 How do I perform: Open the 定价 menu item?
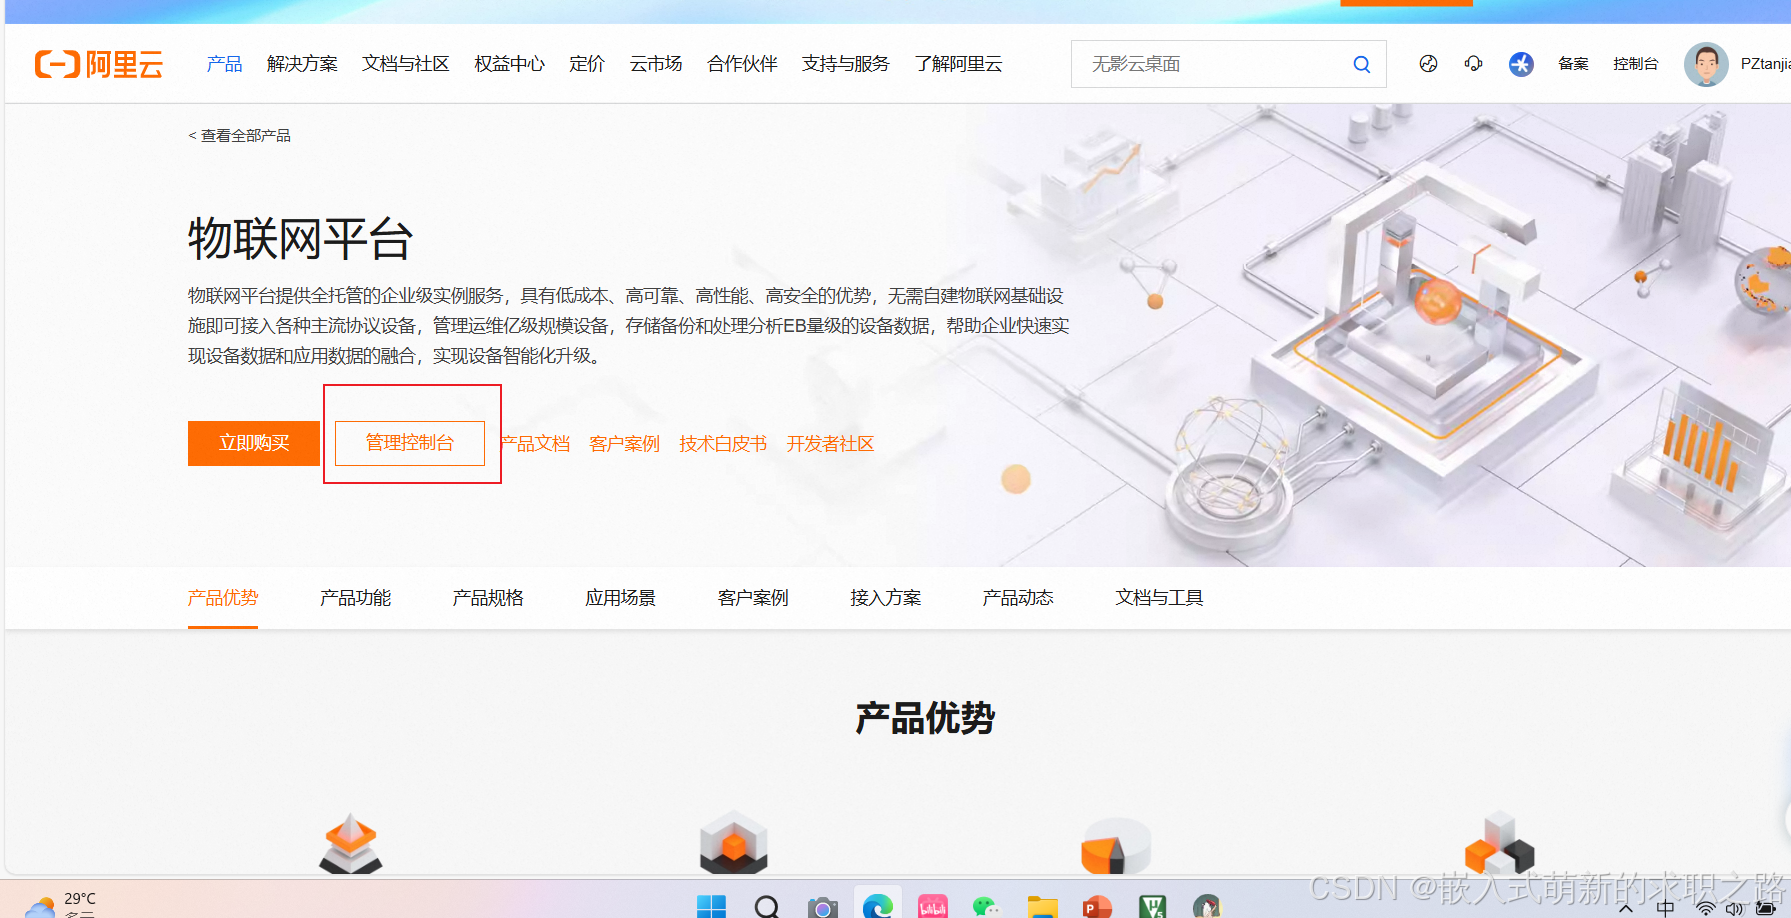(587, 64)
